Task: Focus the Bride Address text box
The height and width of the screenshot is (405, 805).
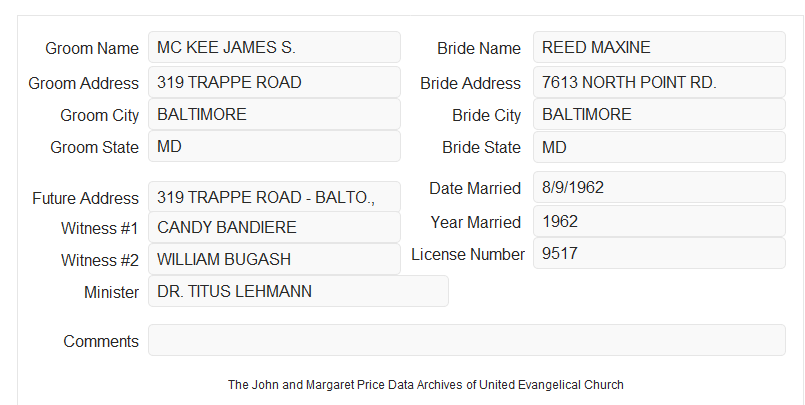Action: (x=659, y=82)
